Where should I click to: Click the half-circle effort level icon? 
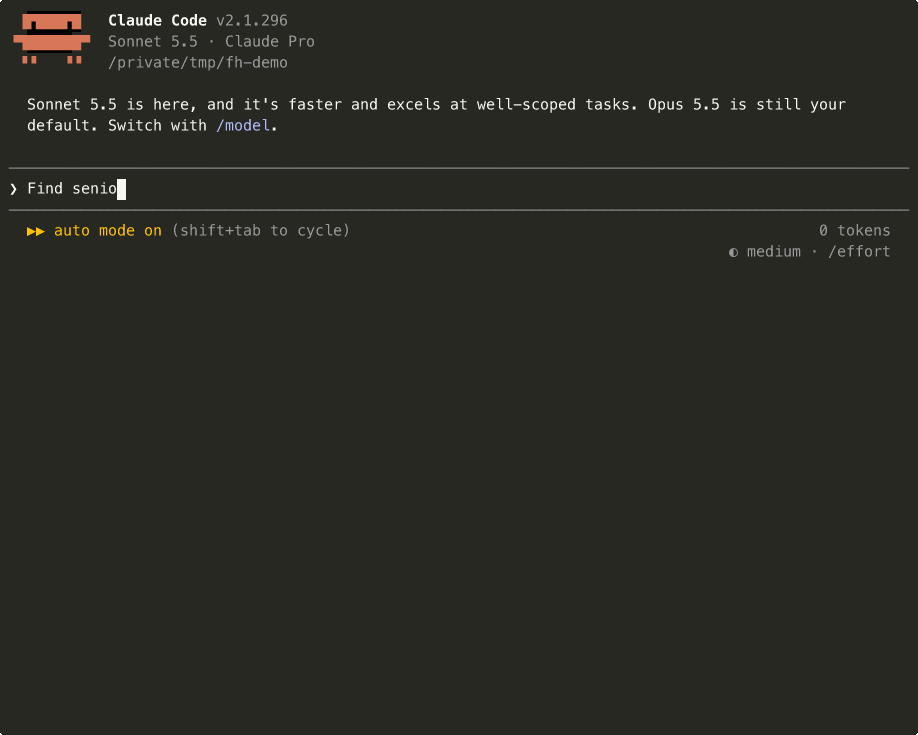pos(733,252)
